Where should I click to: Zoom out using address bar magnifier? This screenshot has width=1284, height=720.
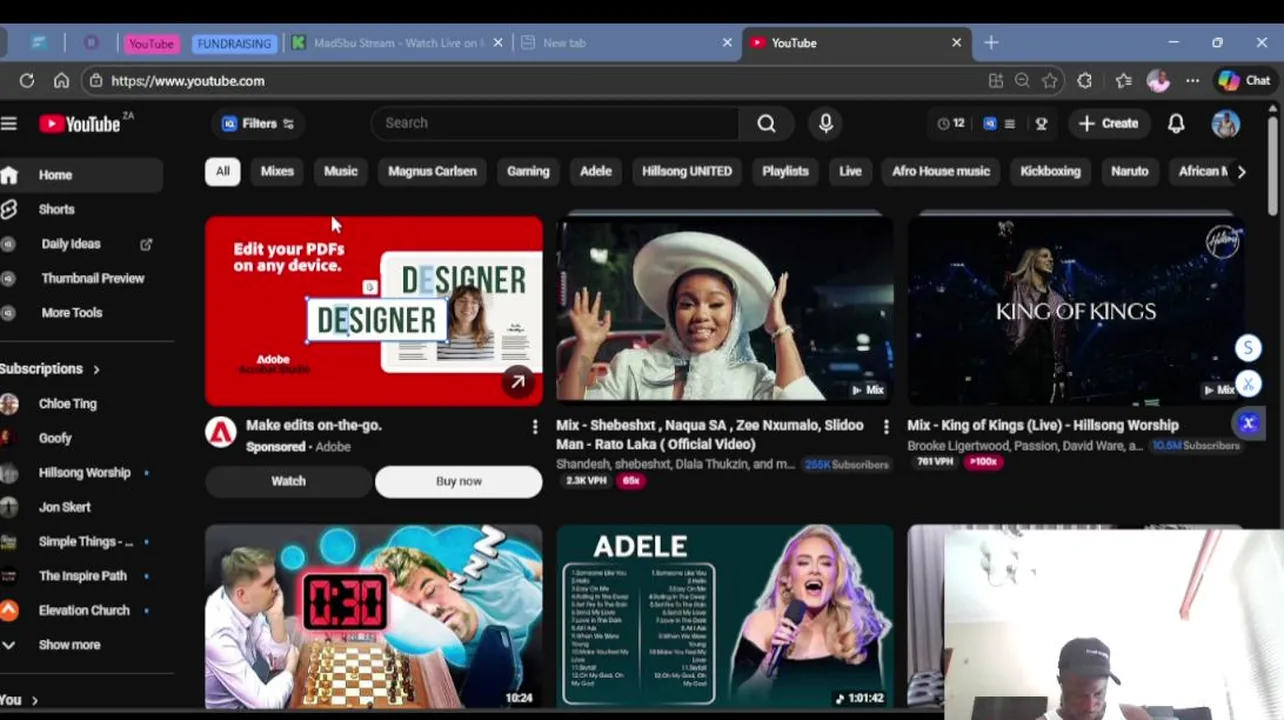(x=1022, y=81)
